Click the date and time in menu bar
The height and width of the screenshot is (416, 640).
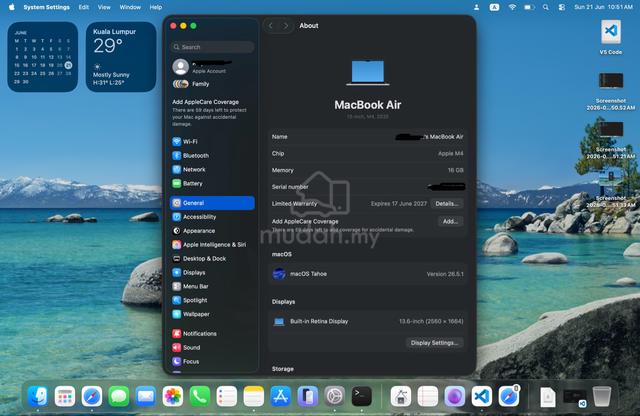[603, 7]
